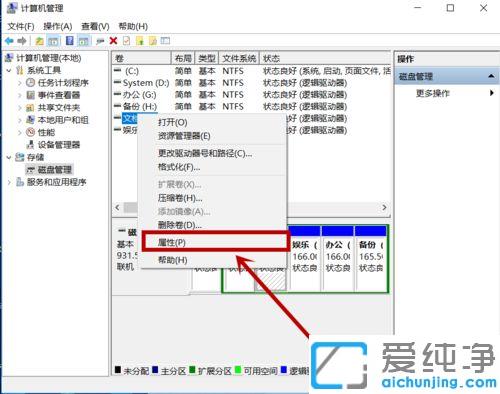
Task: Open the 文件(F) menu
Action: pyautogui.click(x=21, y=26)
